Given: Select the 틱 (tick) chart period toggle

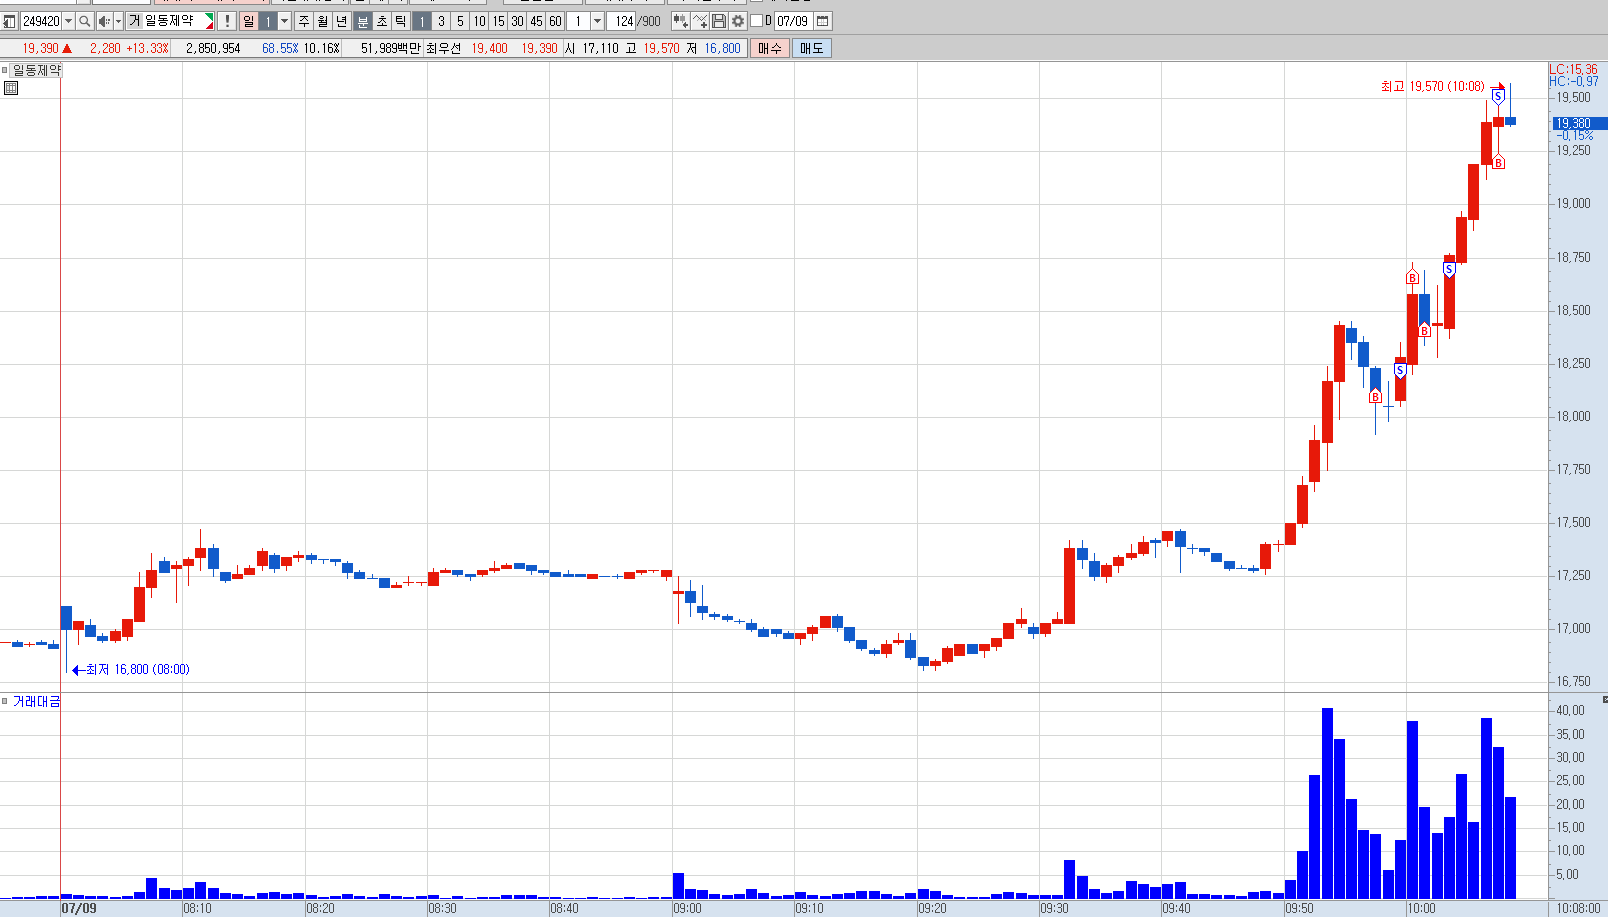Looking at the screenshot, I should click(401, 21).
